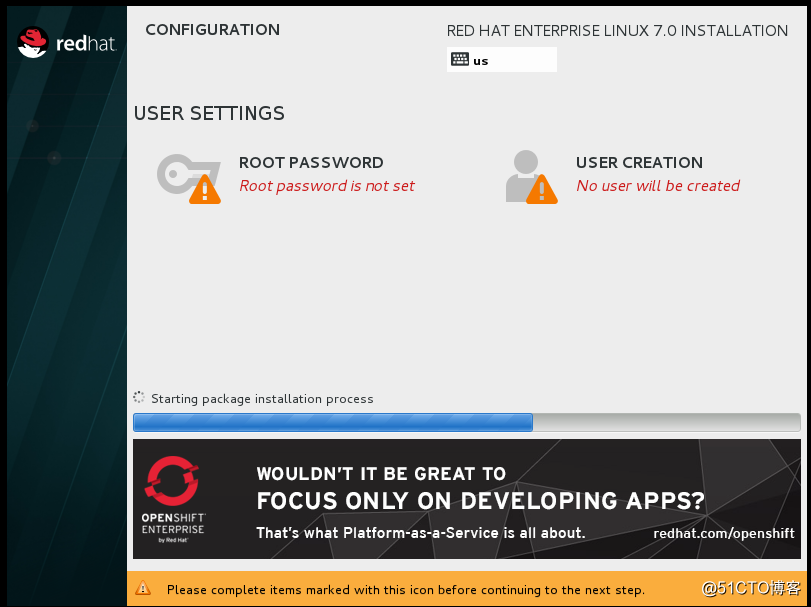Click the package installation progress bar

click(467, 422)
